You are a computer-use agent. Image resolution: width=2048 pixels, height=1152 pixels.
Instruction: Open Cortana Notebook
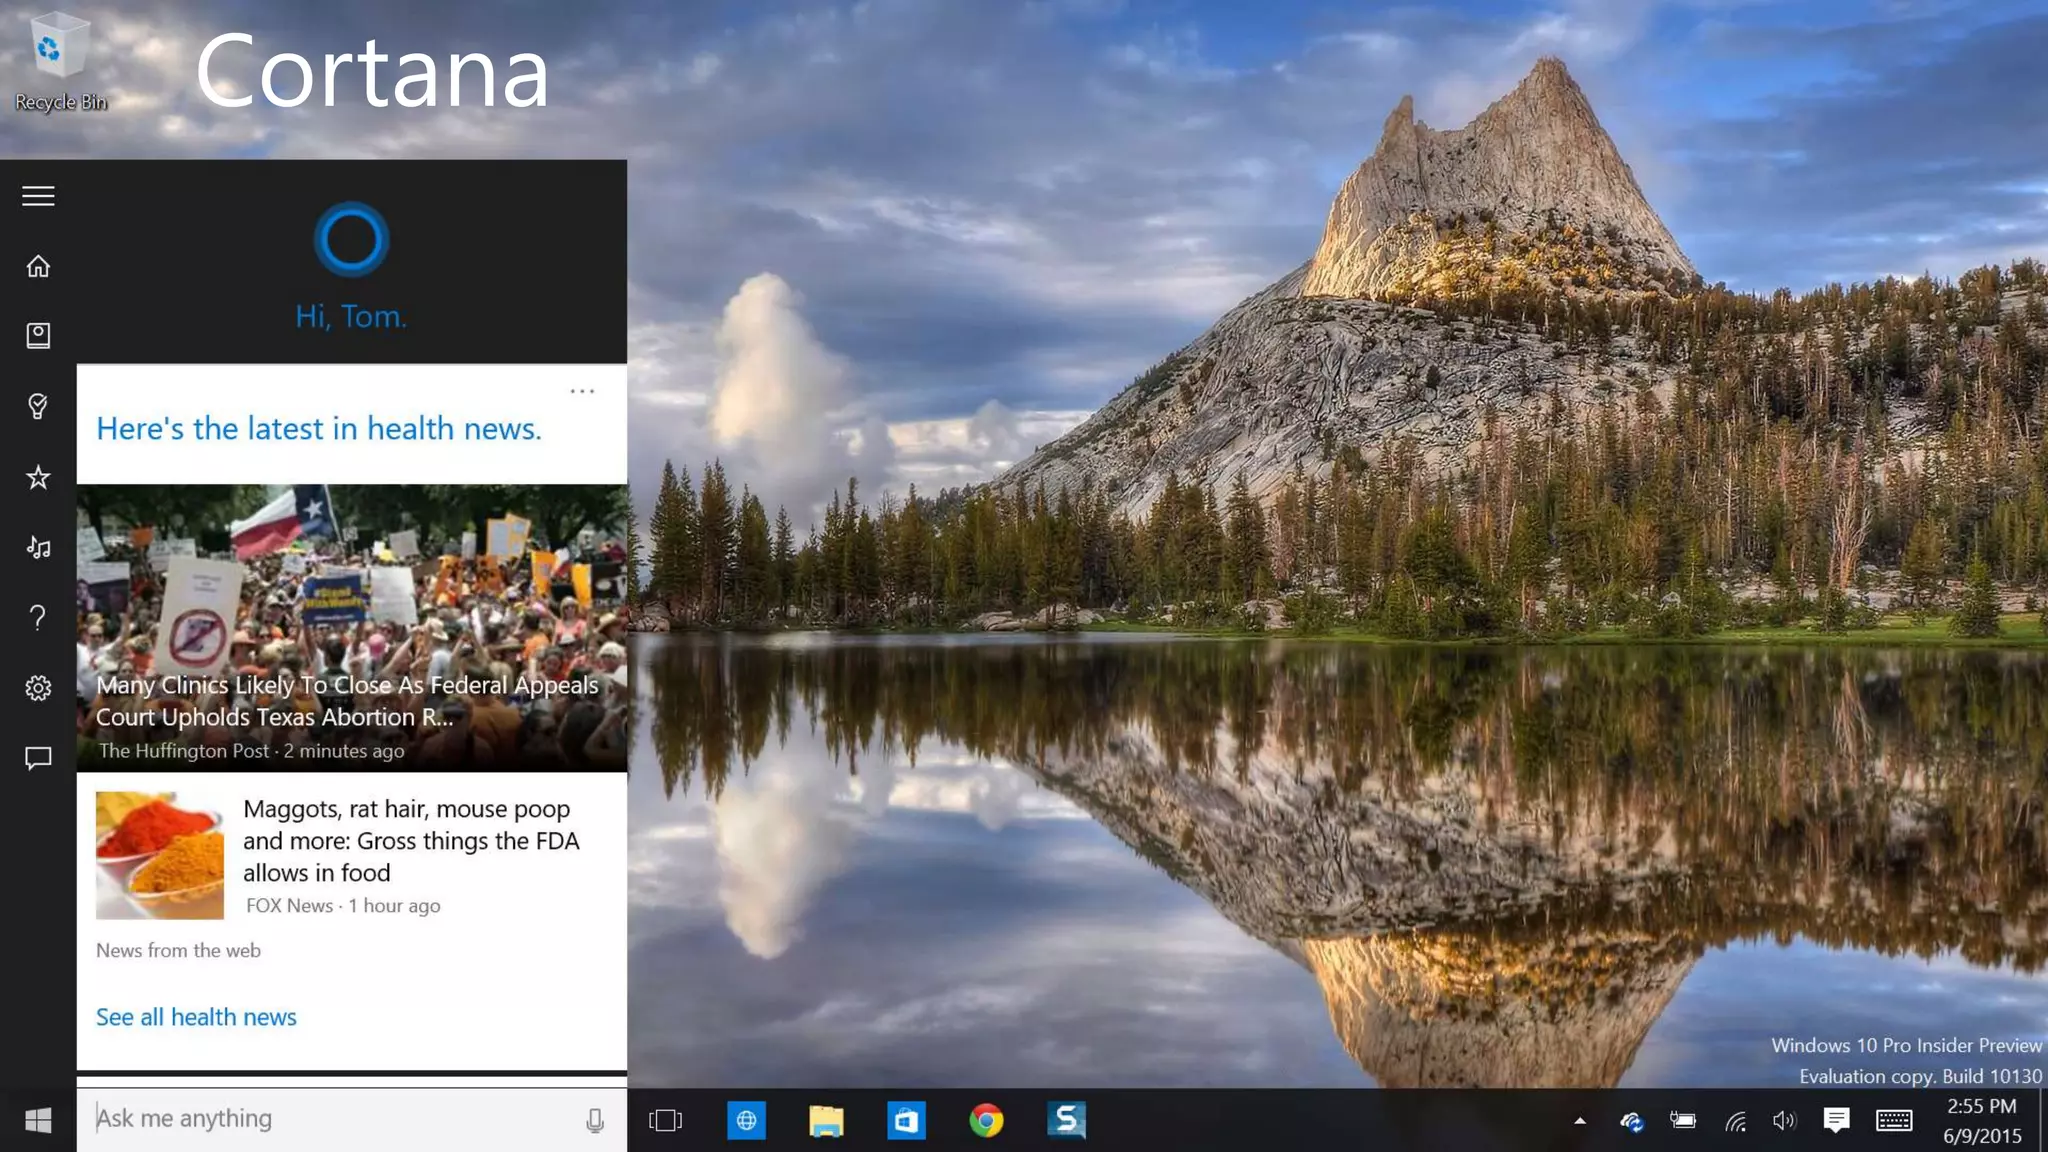pyautogui.click(x=38, y=336)
